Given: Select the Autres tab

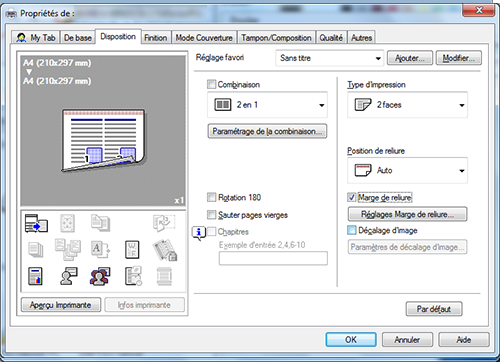Looking at the screenshot, I should pos(361,38).
